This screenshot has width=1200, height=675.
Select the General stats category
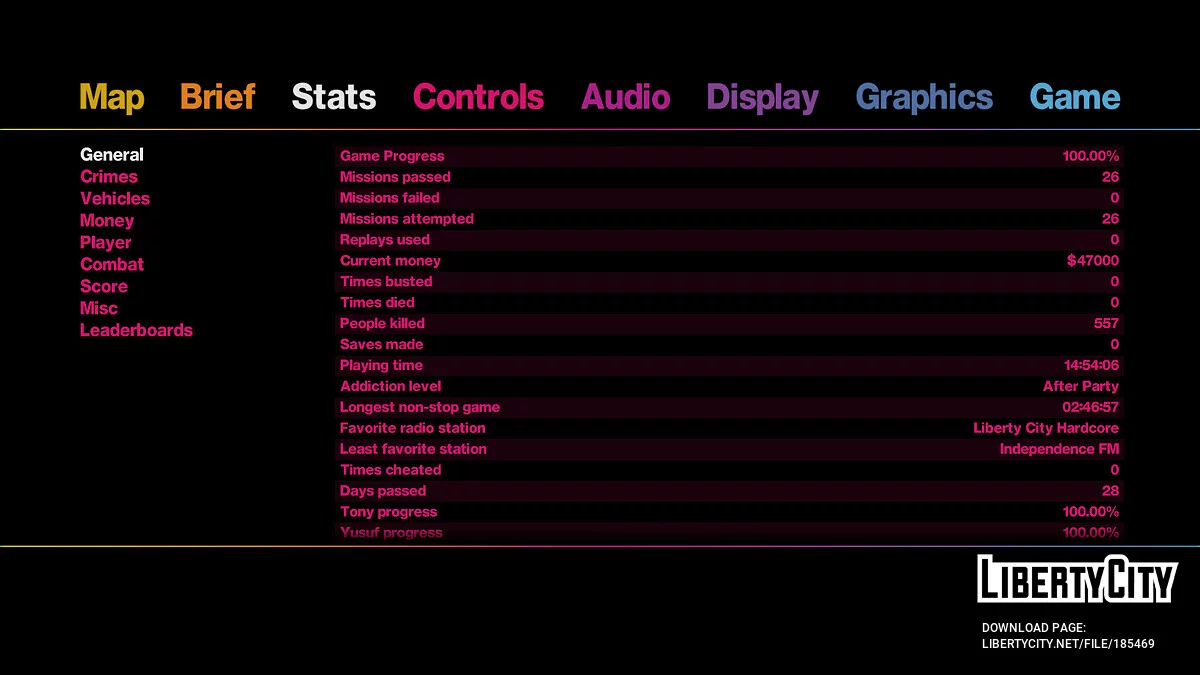[x=111, y=154]
